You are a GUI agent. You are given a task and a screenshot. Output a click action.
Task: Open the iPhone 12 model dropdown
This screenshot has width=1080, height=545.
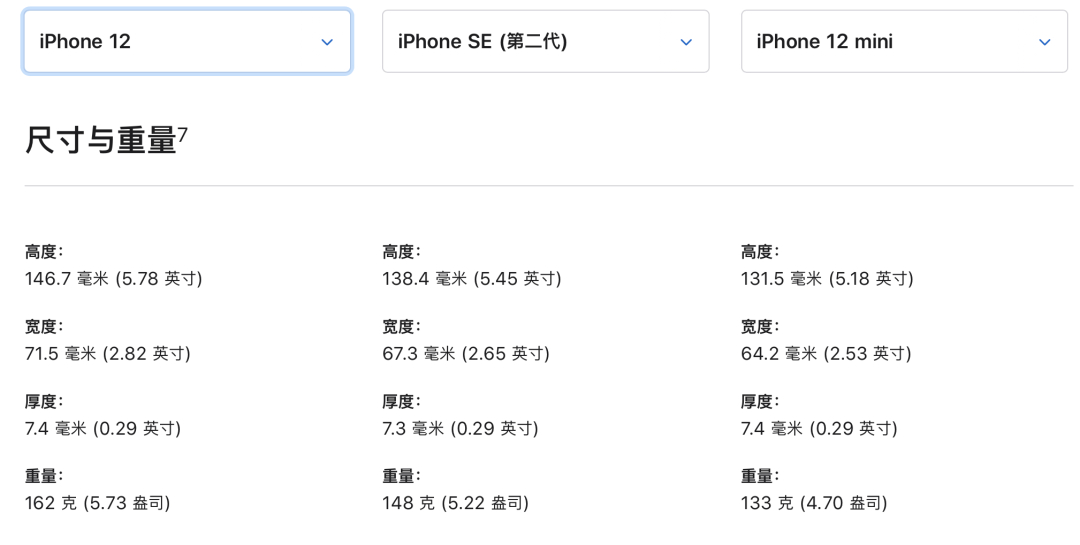187,41
